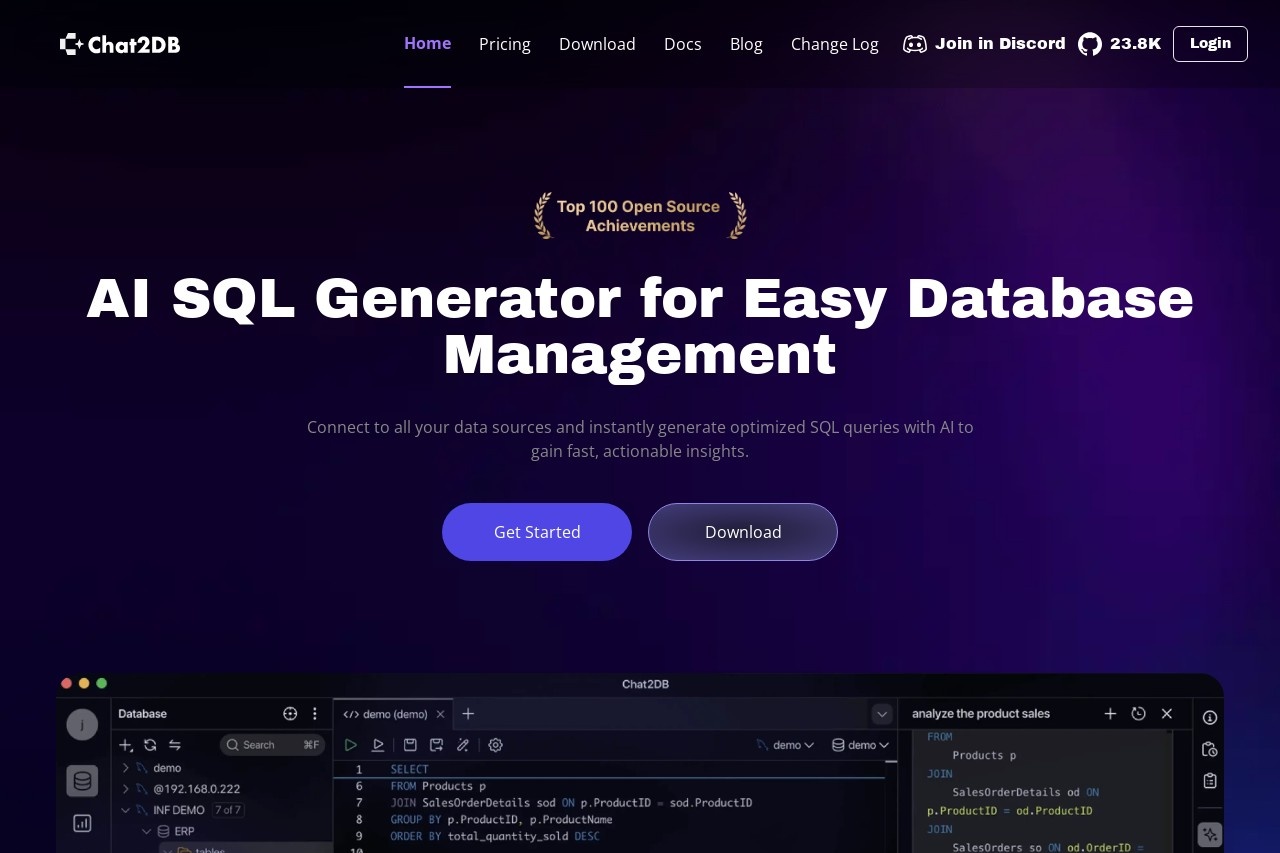Close the demo (demo) tab
This screenshot has height=853, width=1280.
pyautogui.click(x=440, y=714)
